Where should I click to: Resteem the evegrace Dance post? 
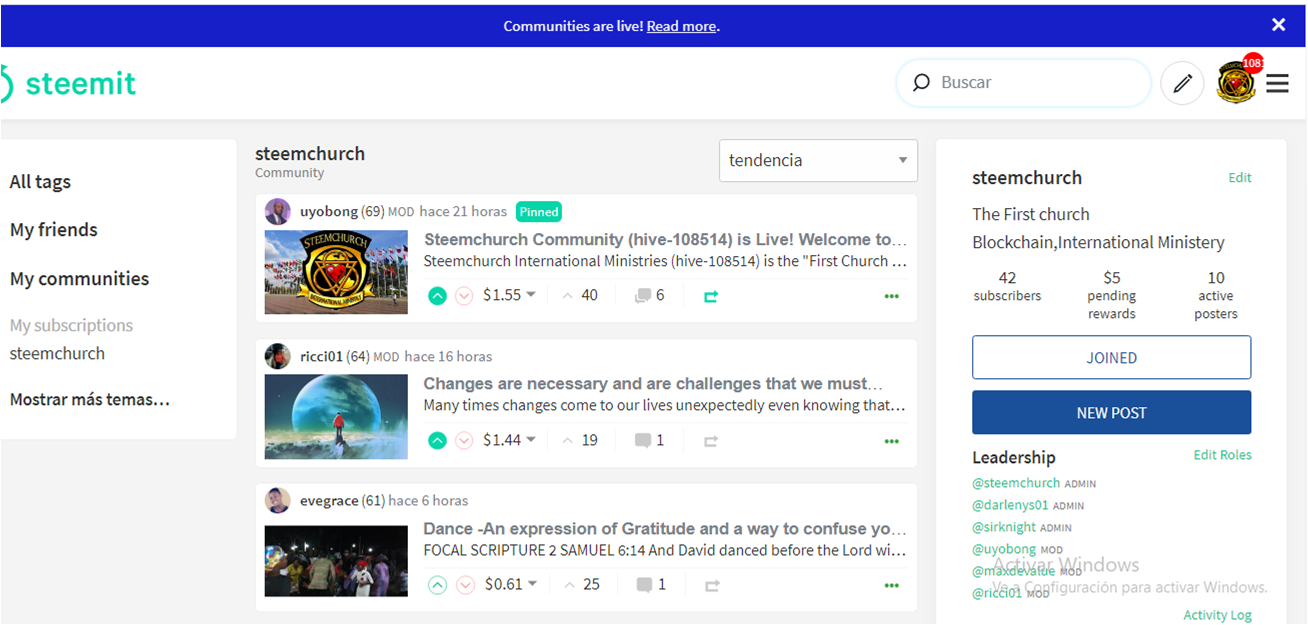pos(712,586)
